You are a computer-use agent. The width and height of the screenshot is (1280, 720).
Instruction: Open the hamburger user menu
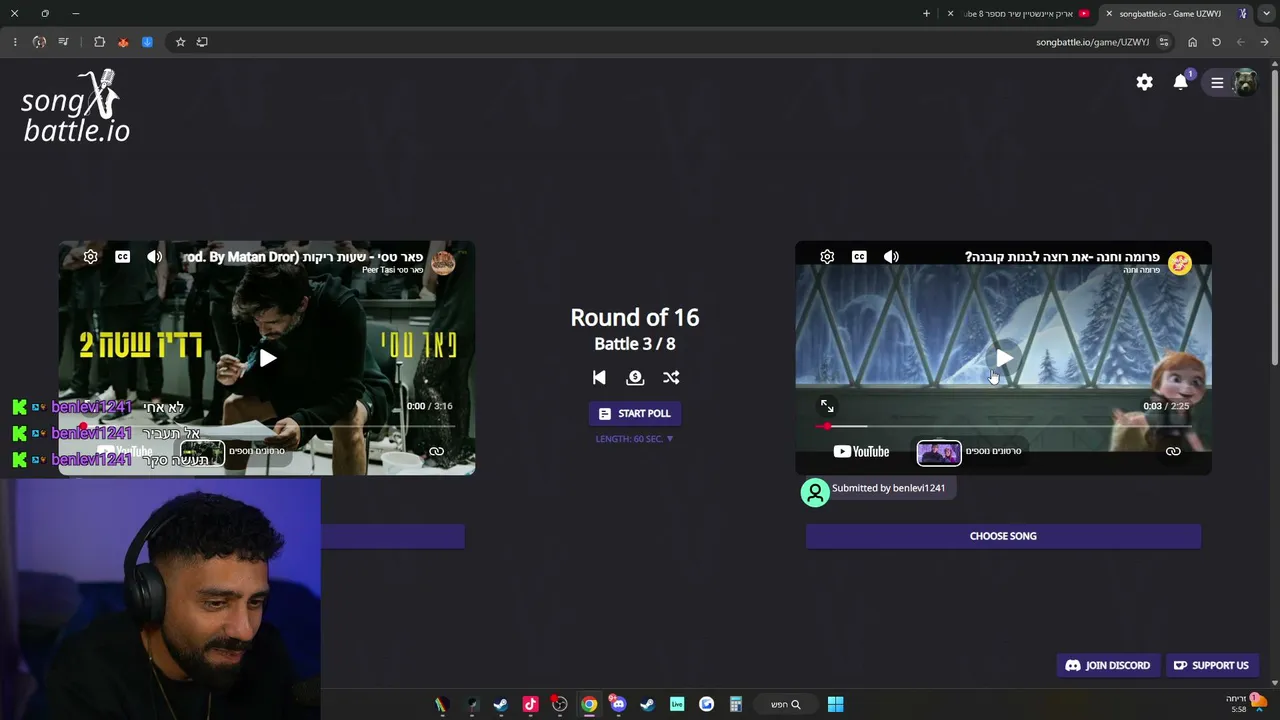pyautogui.click(x=1217, y=83)
